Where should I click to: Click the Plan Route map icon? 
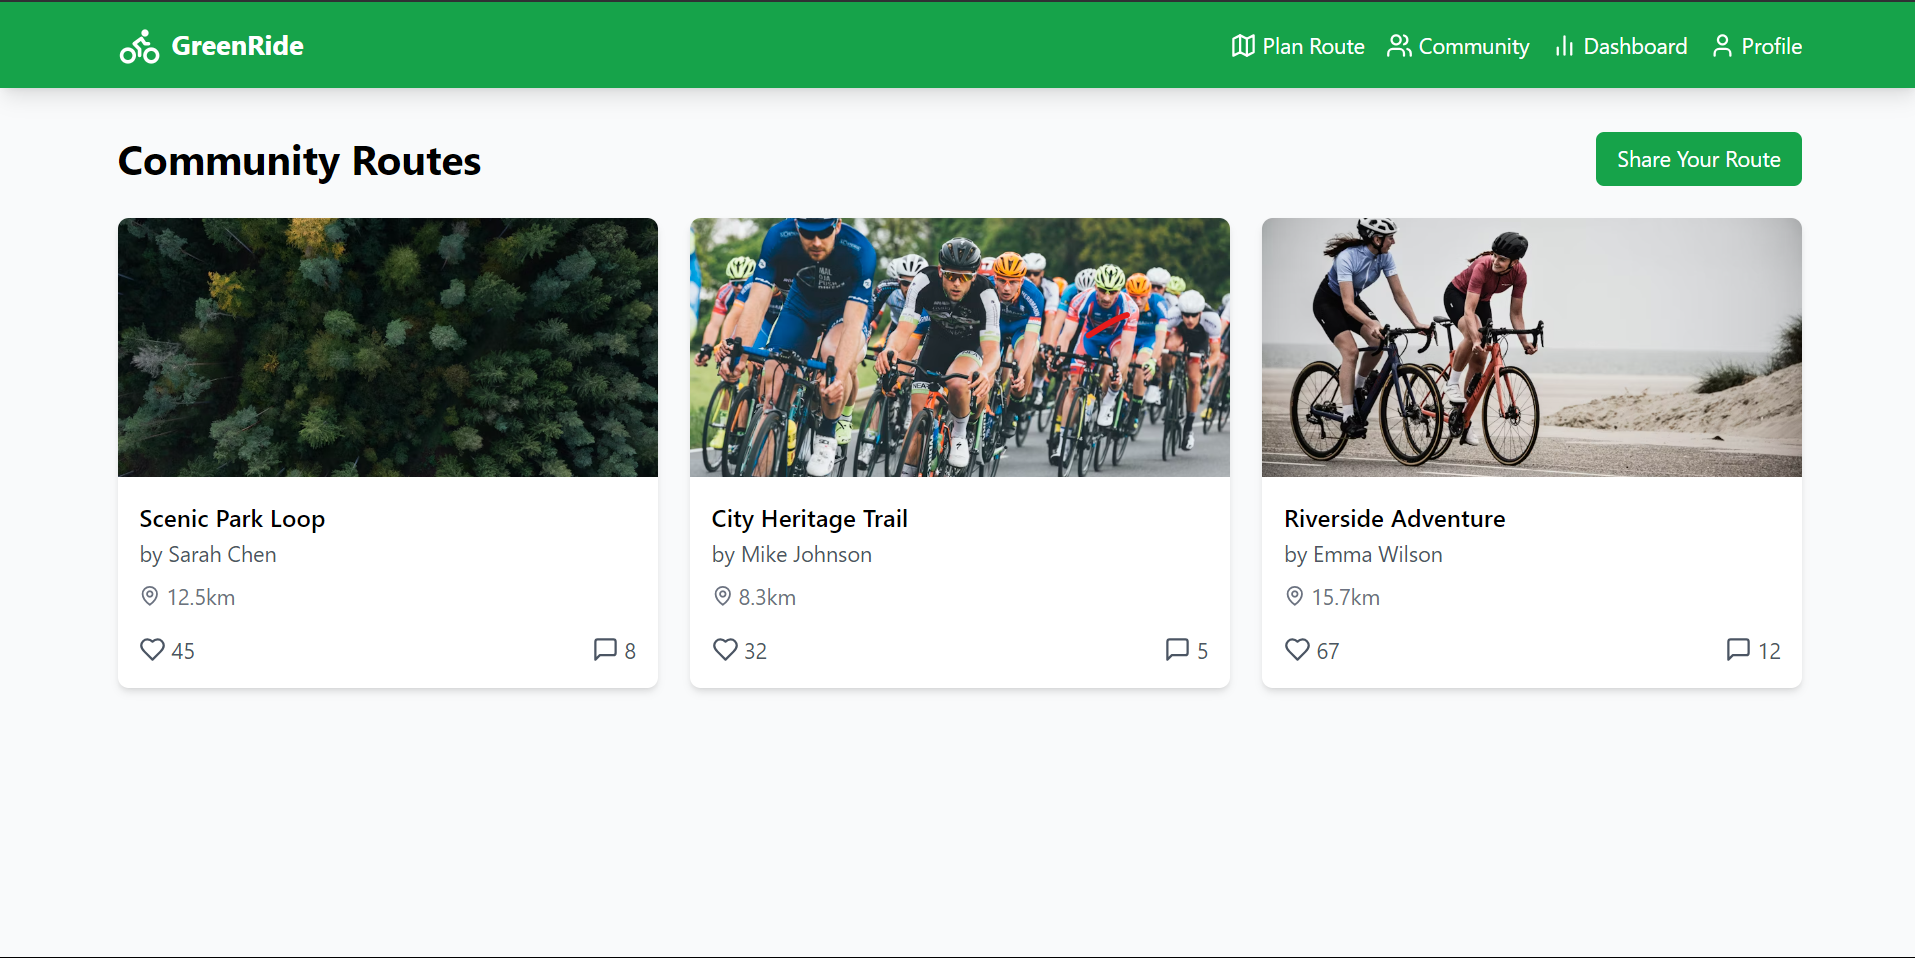pyautogui.click(x=1243, y=46)
